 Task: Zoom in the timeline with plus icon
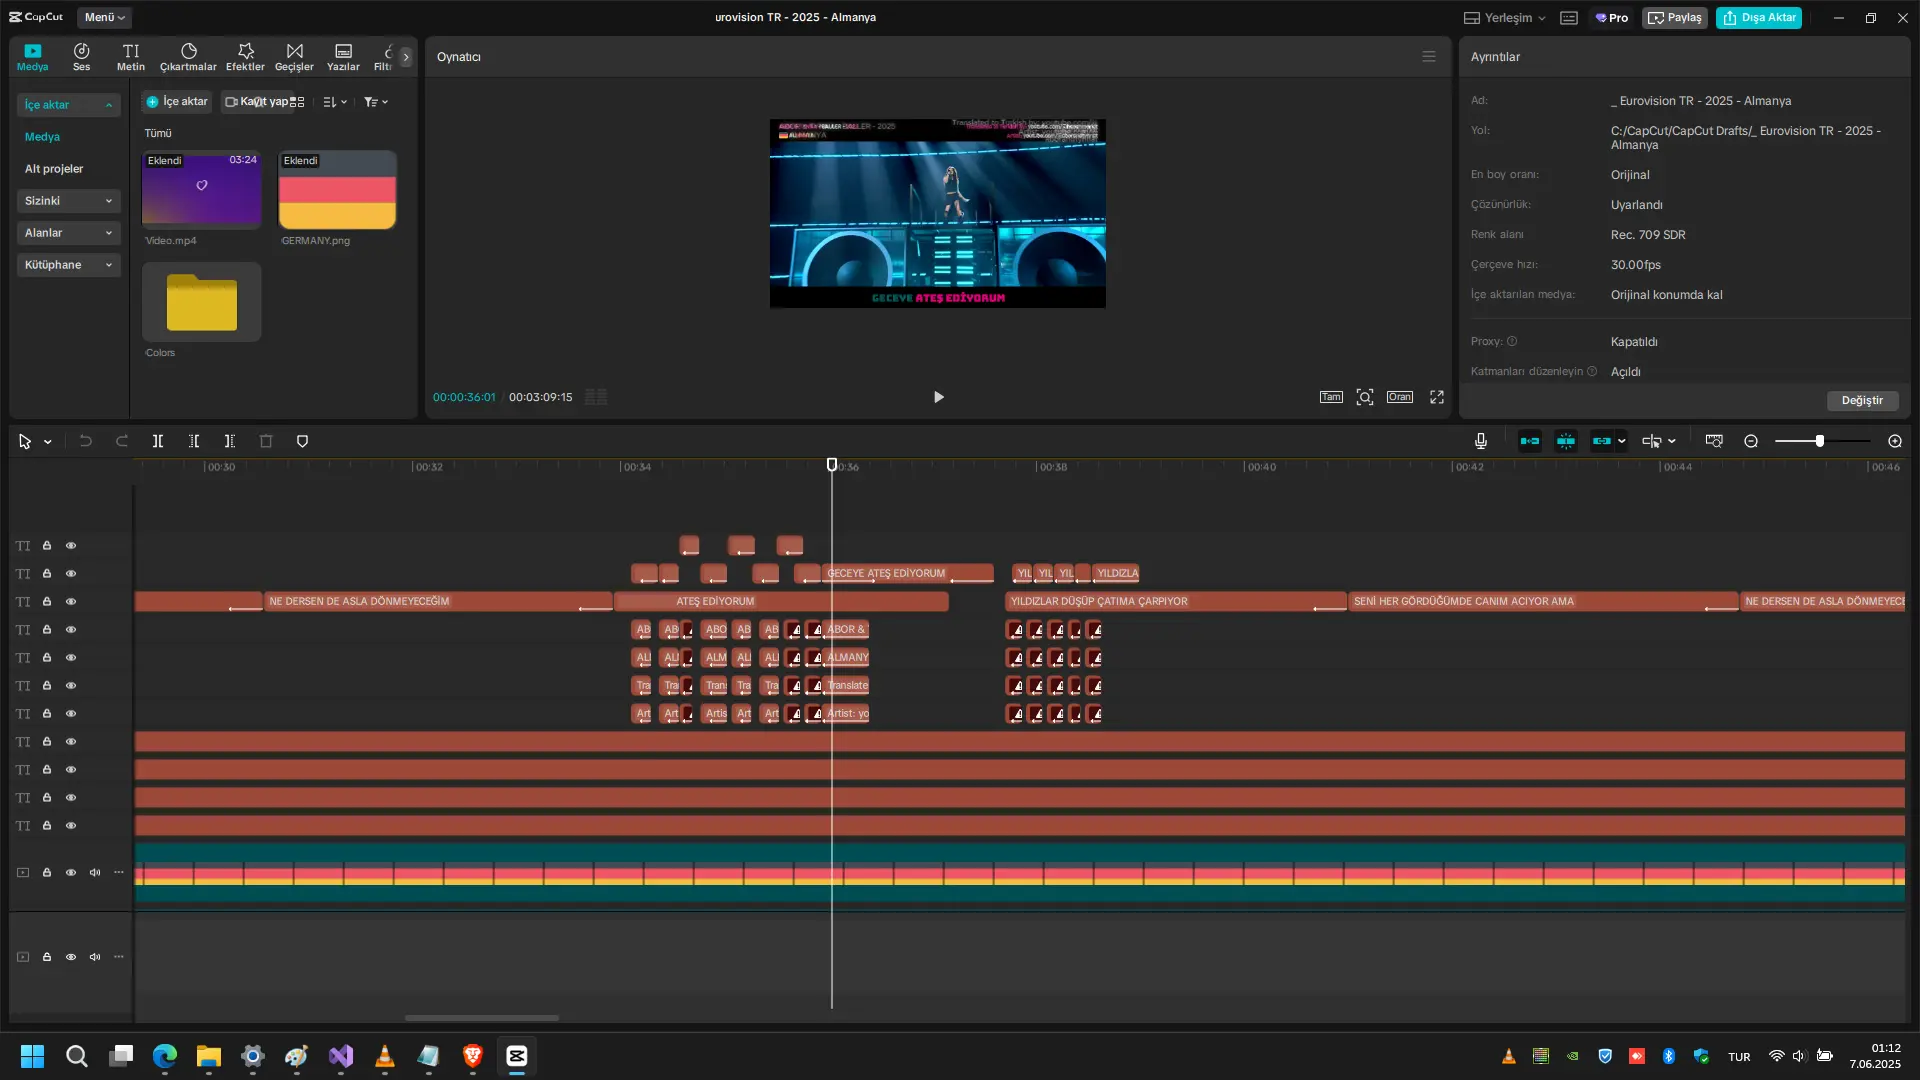[x=1895, y=441]
